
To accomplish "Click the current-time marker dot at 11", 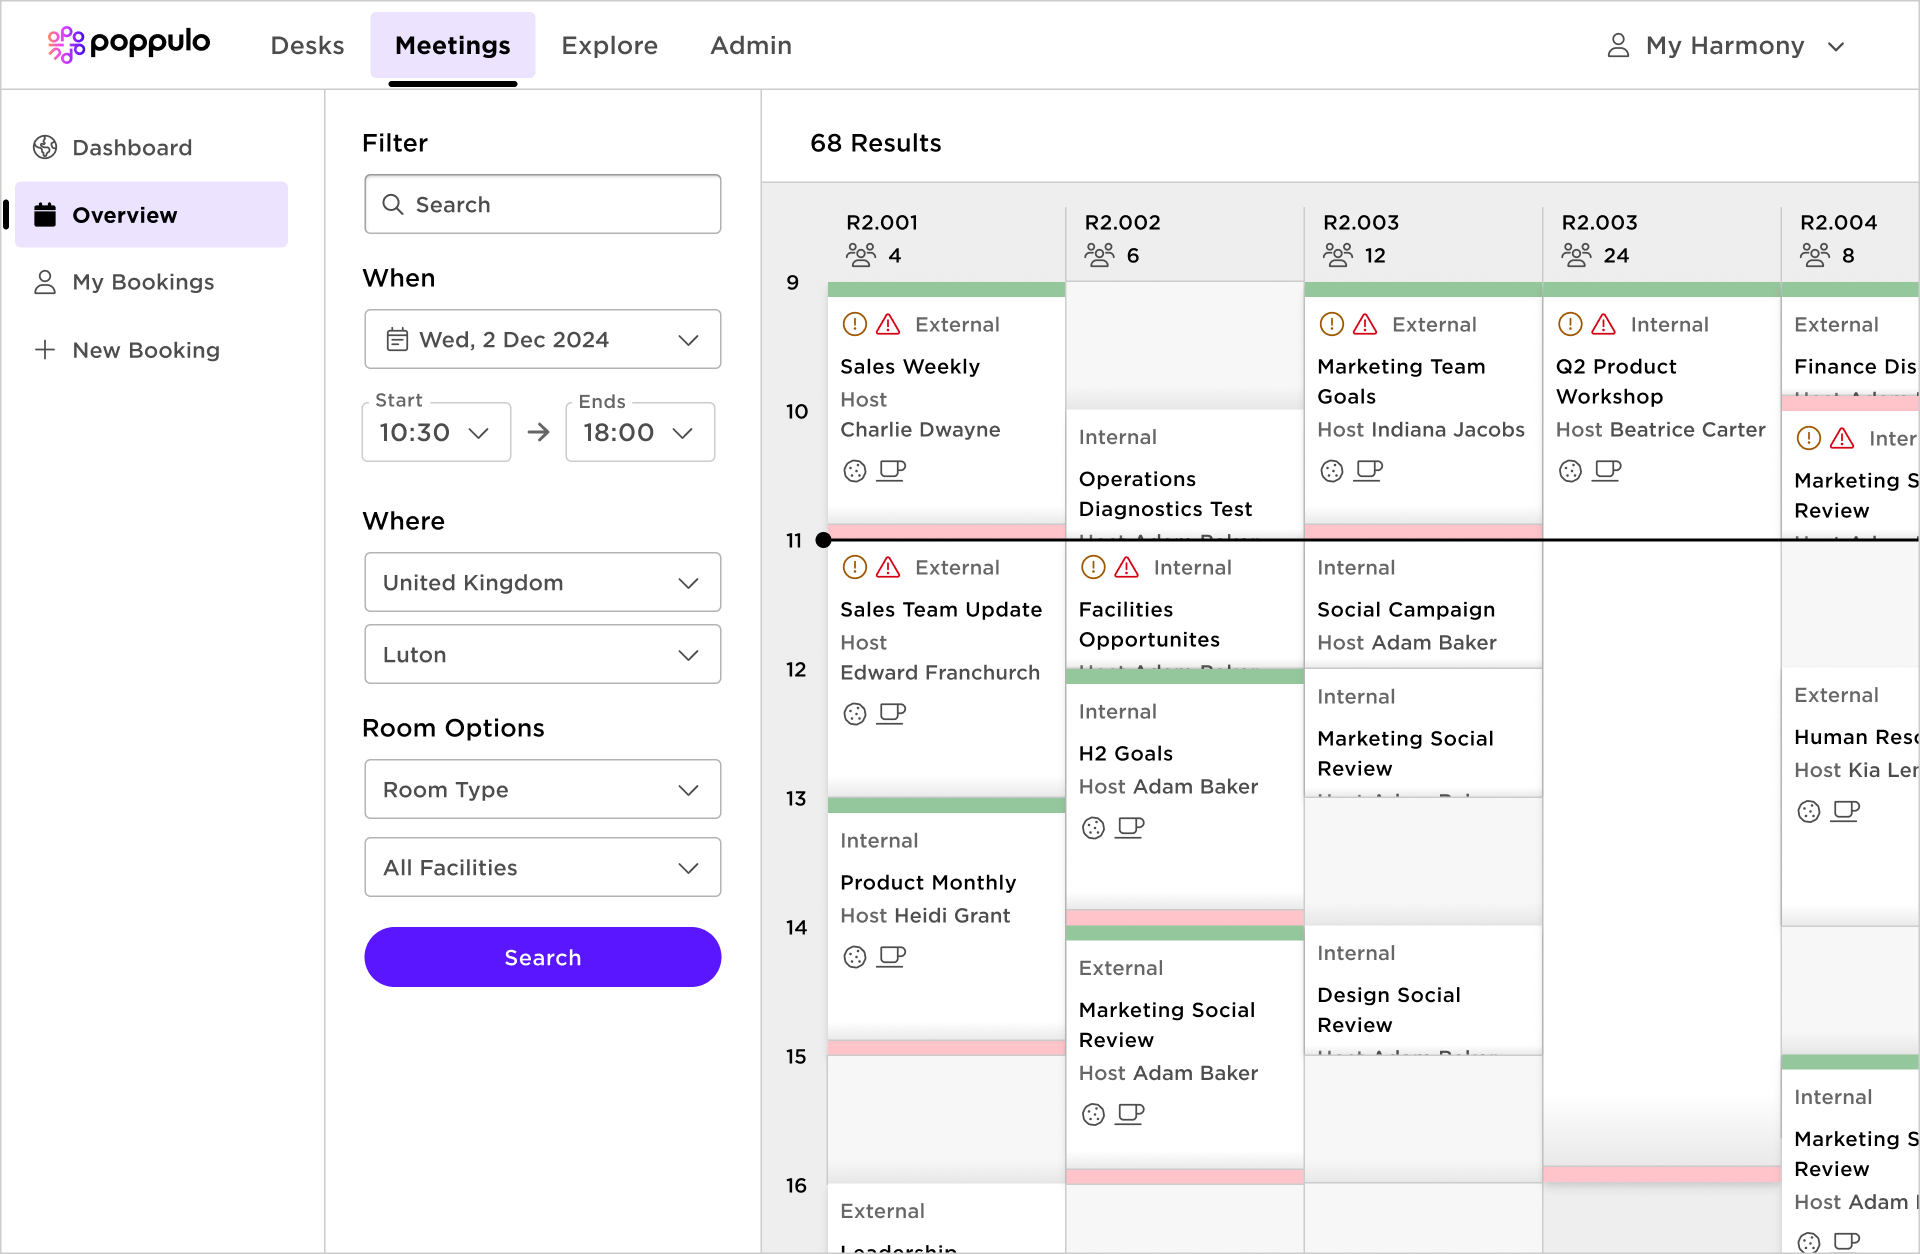I will pos(823,540).
